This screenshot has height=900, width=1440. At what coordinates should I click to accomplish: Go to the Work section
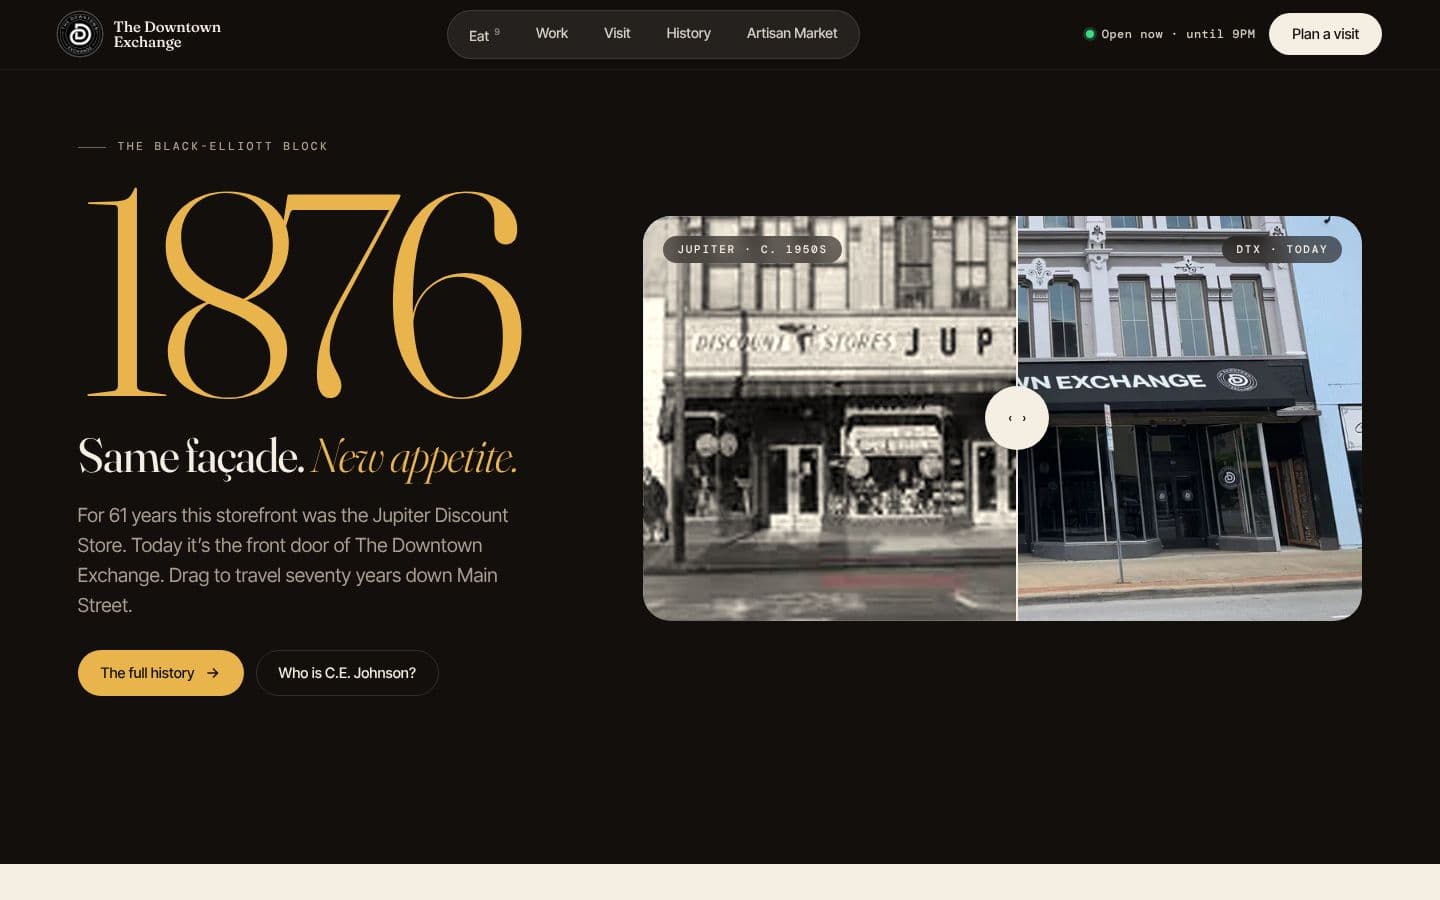pos(552,34)
